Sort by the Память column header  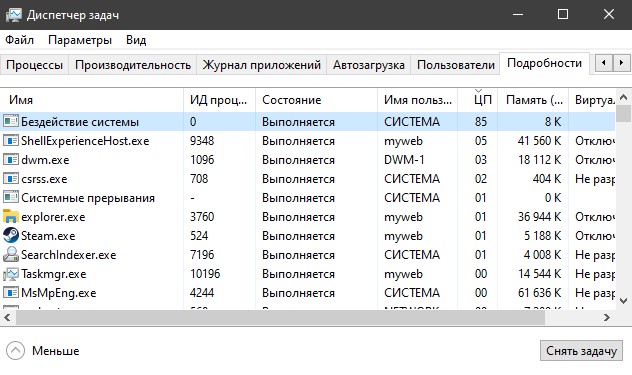(x=533, y=100)
